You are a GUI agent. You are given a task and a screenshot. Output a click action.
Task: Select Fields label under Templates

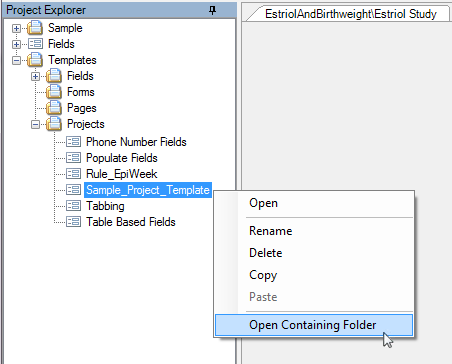pos(80,76)
